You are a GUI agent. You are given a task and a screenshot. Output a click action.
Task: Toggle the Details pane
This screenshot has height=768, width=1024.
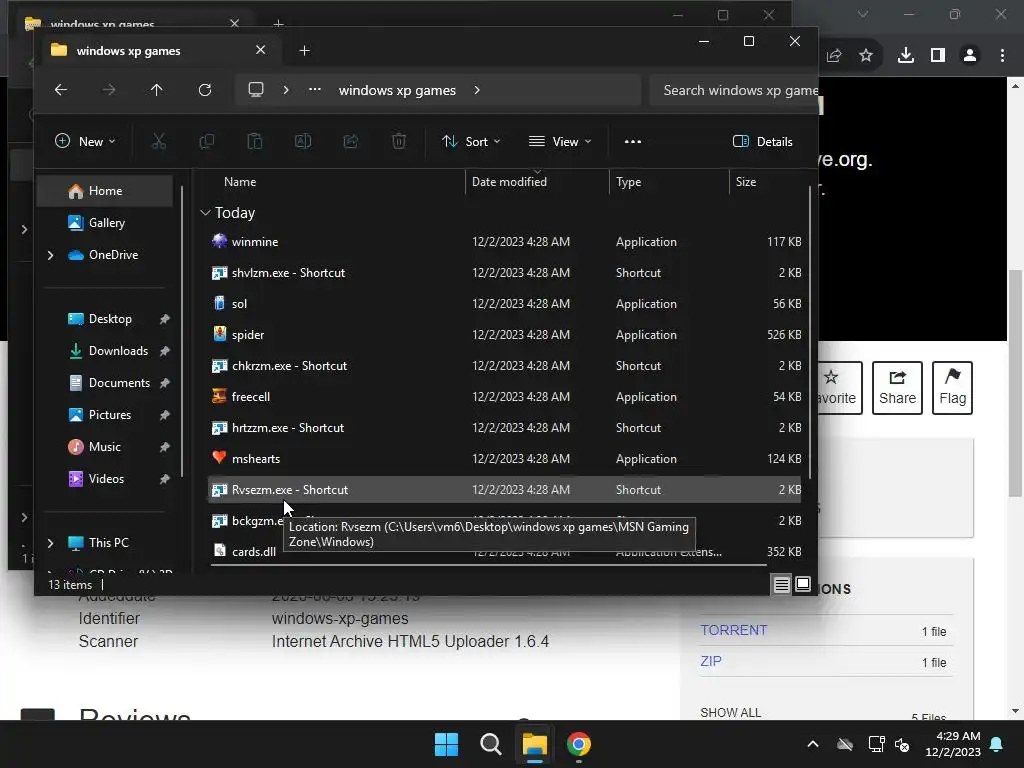763,141
